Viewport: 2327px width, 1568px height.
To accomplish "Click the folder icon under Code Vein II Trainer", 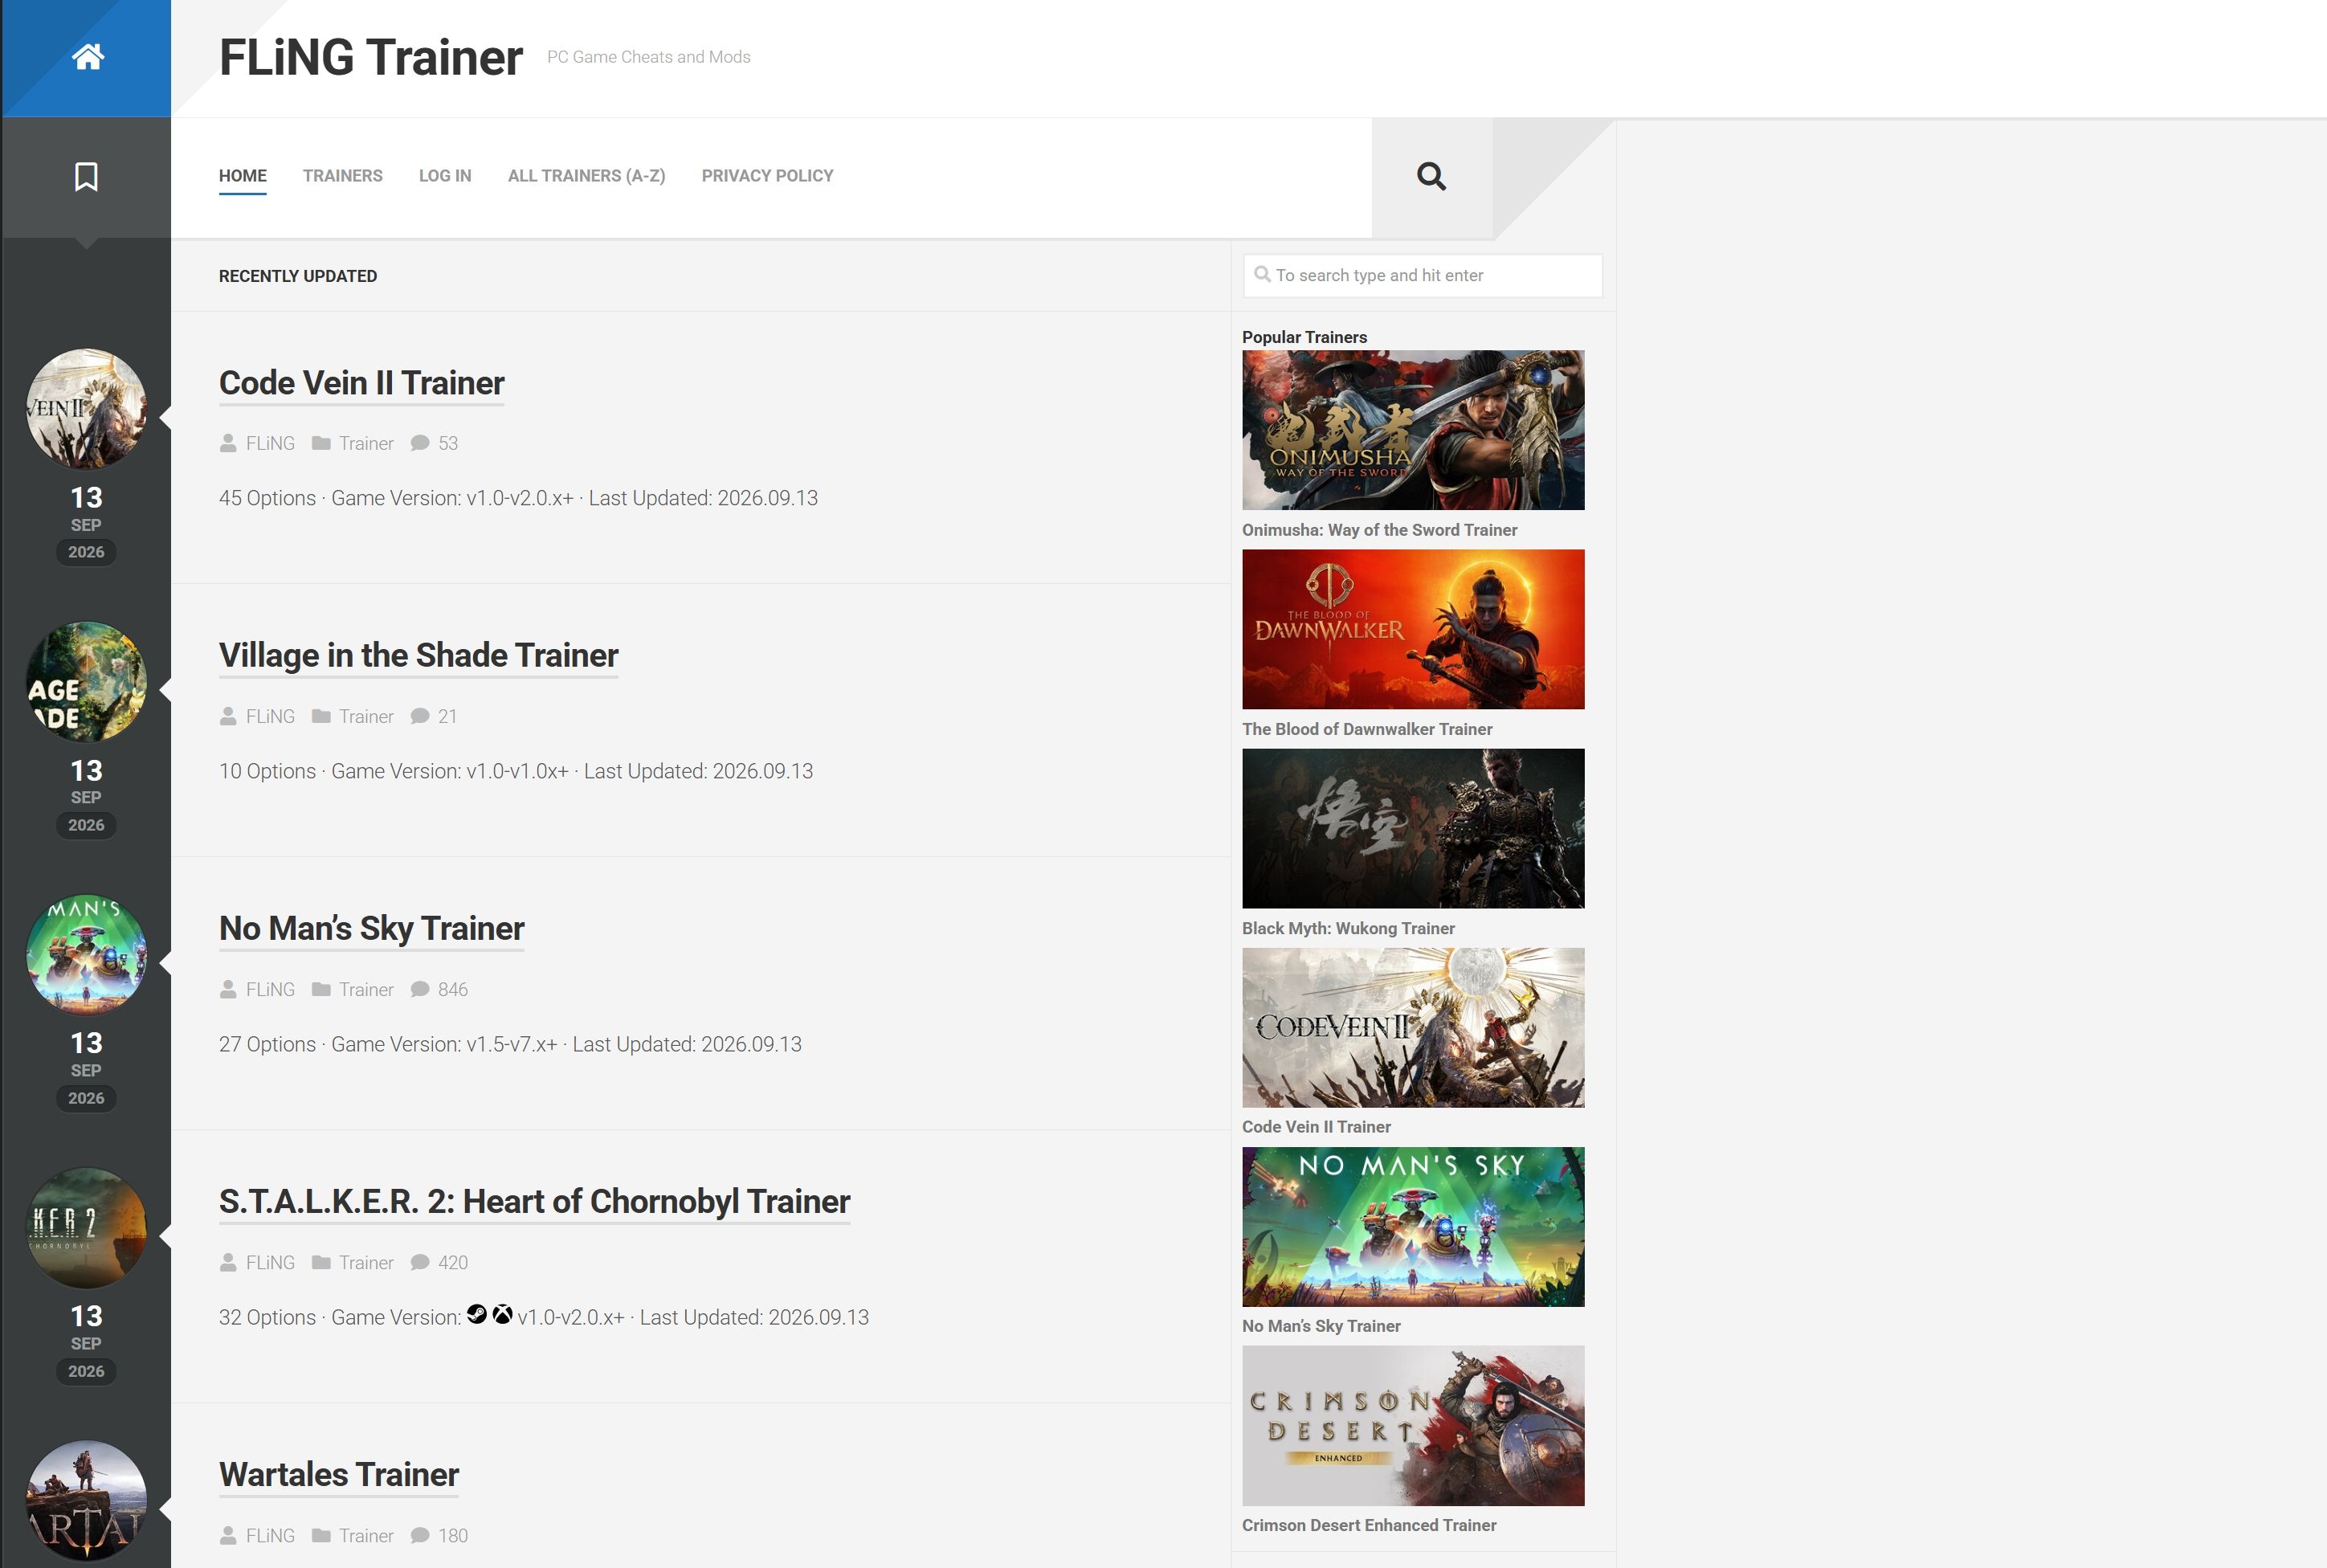I will pos(321,443).
